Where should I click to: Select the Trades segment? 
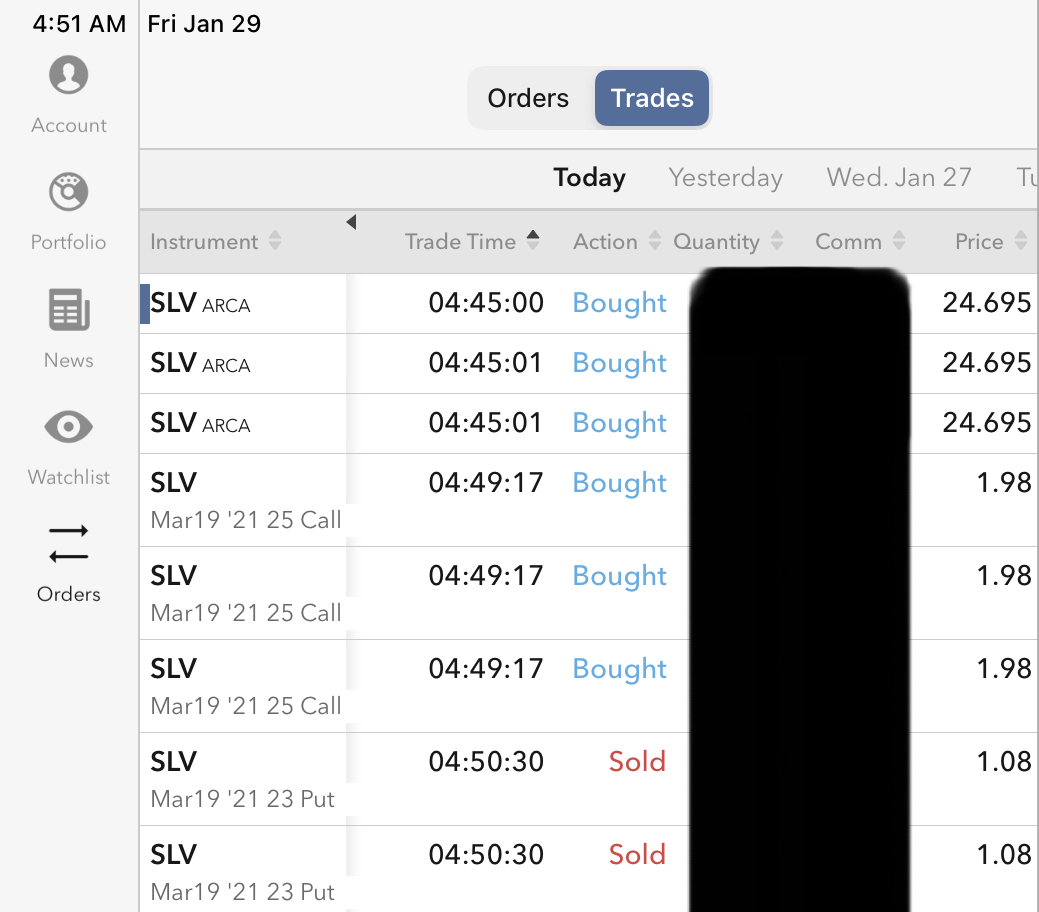click(652, 98)
